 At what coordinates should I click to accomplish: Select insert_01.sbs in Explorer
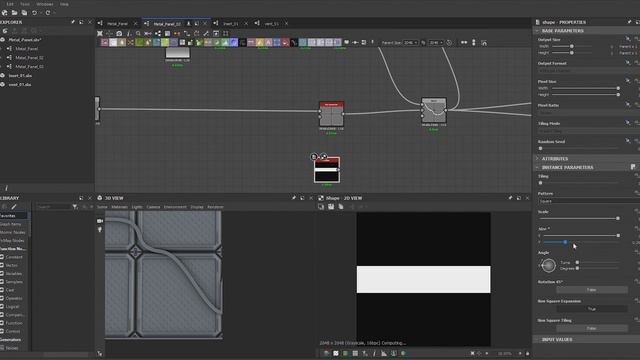click(20, 76)
